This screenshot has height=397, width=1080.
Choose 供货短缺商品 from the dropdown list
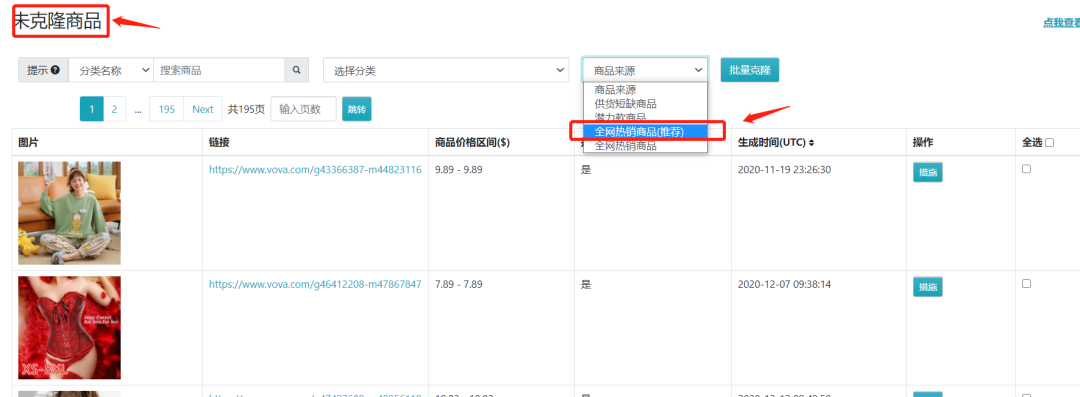point(645,104)
